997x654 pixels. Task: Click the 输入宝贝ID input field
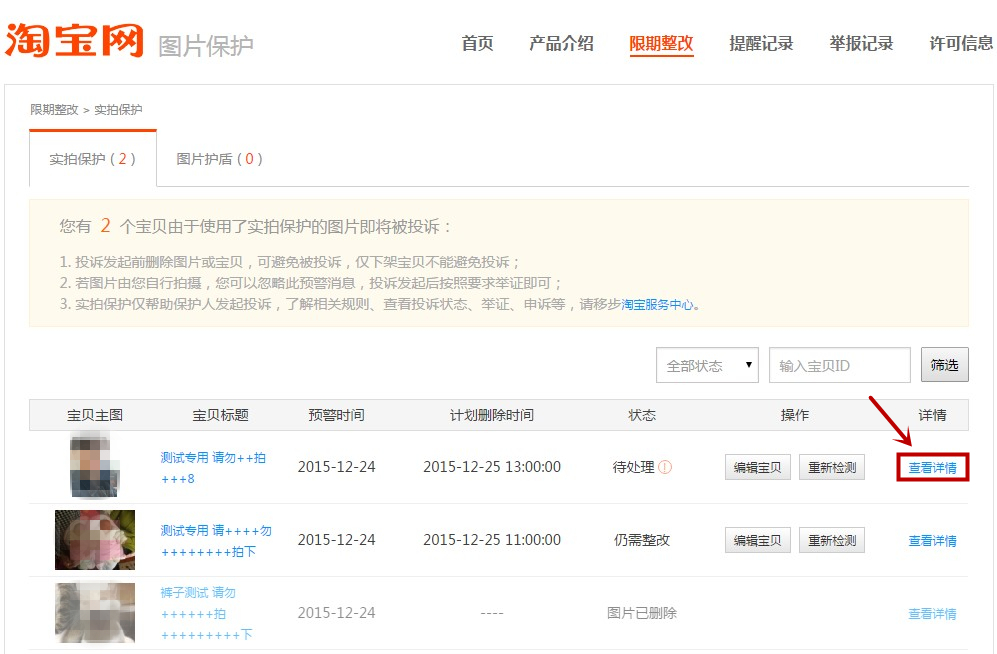pos(838,365)
